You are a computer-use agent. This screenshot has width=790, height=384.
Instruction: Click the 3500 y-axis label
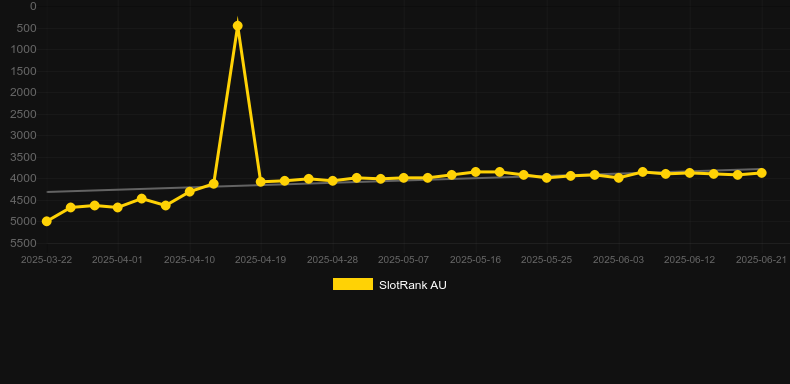tap(24, 157)
